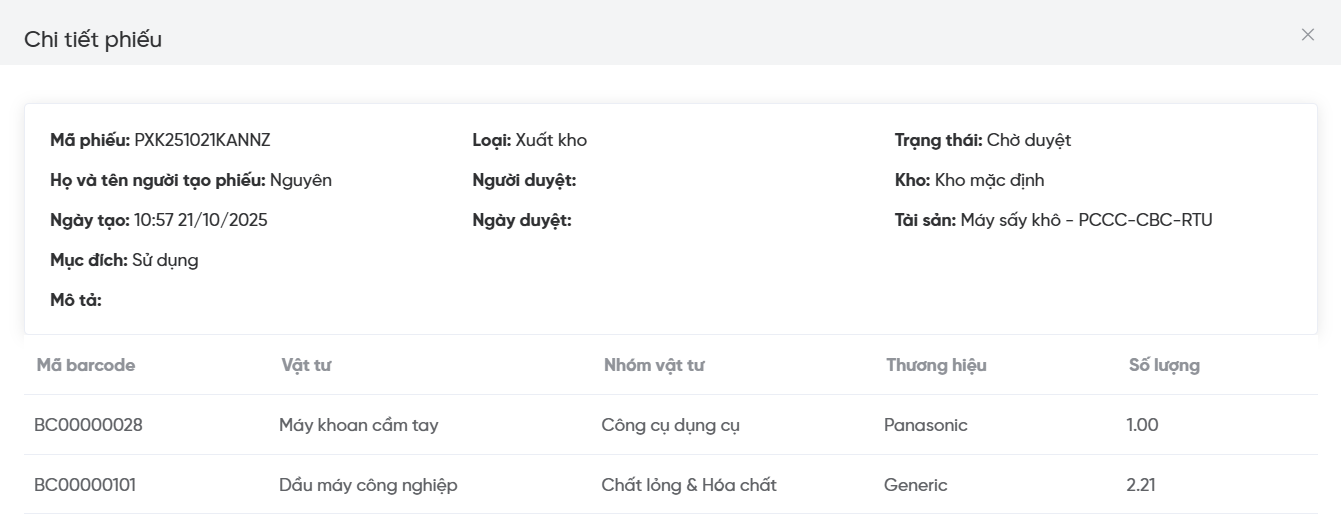Click the Generic brand cell
Screen dimensions: 1341x532
(x=916, y=485)
